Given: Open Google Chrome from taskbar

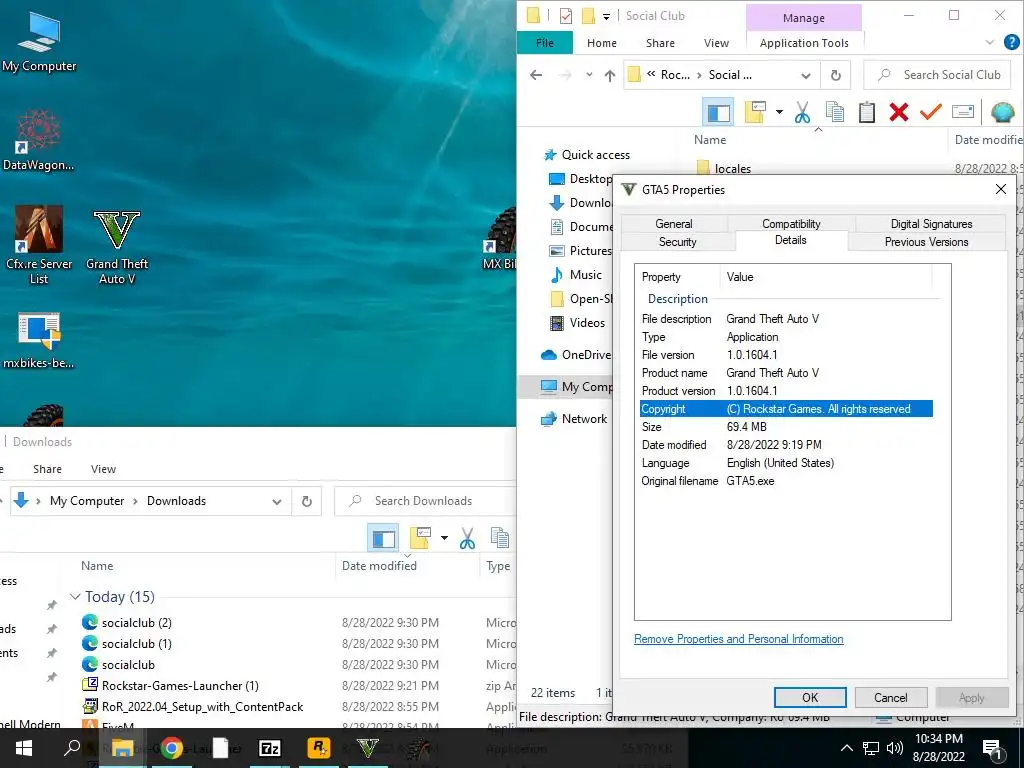Looking at the screenshot, I should 172,748.
